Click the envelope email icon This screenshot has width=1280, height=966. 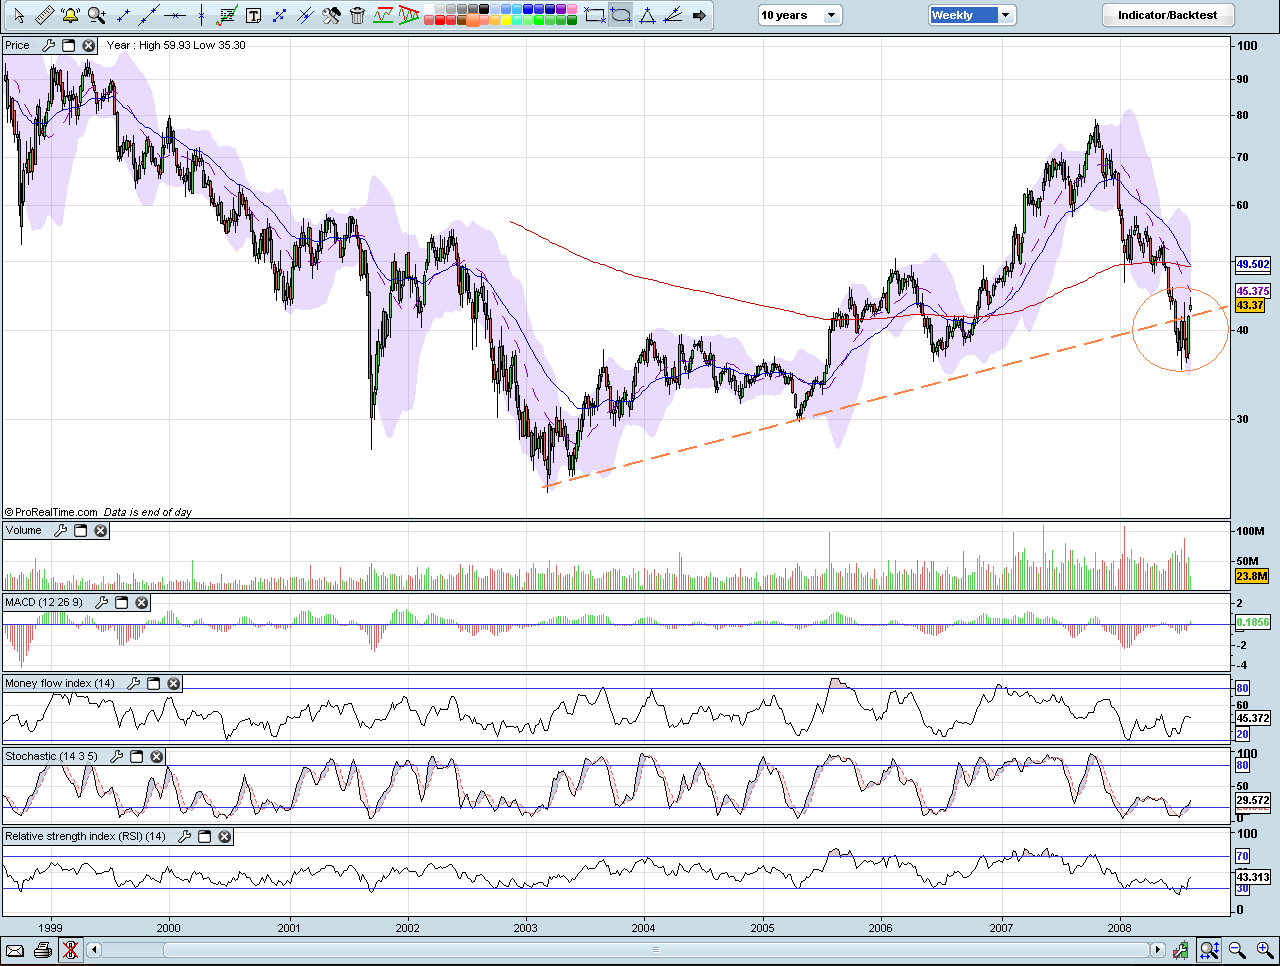15,950
